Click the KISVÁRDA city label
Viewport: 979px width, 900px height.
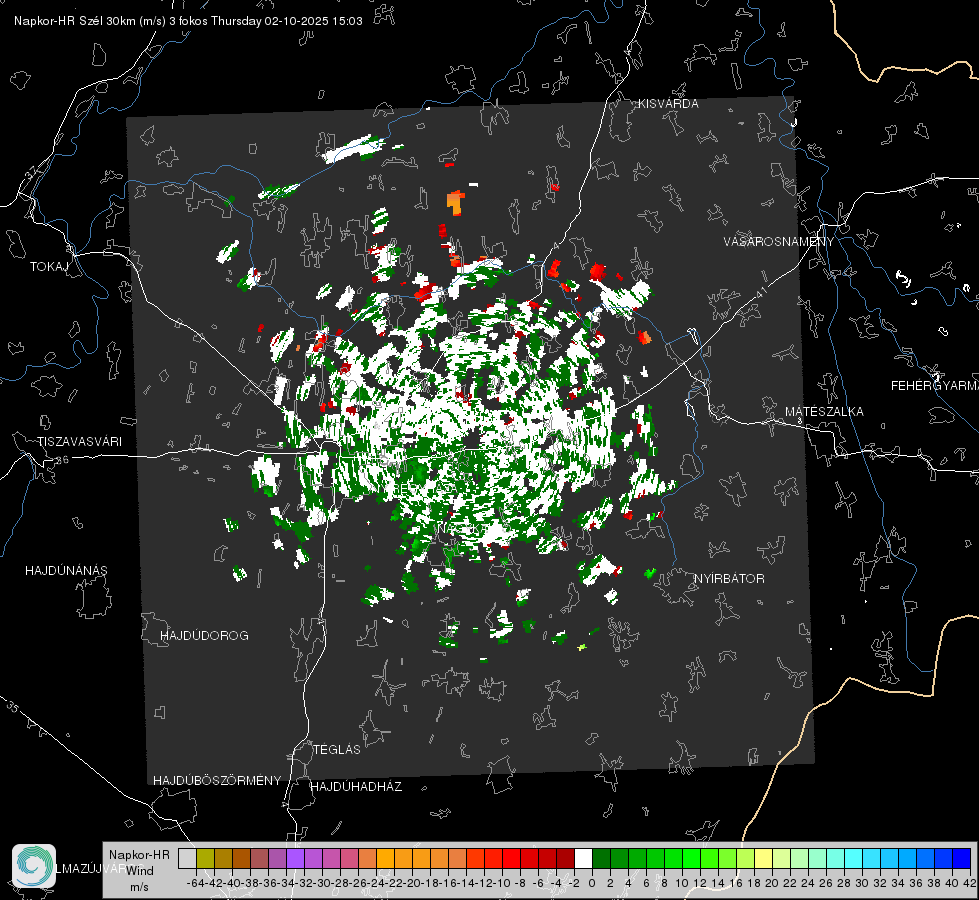click(668, 104)
